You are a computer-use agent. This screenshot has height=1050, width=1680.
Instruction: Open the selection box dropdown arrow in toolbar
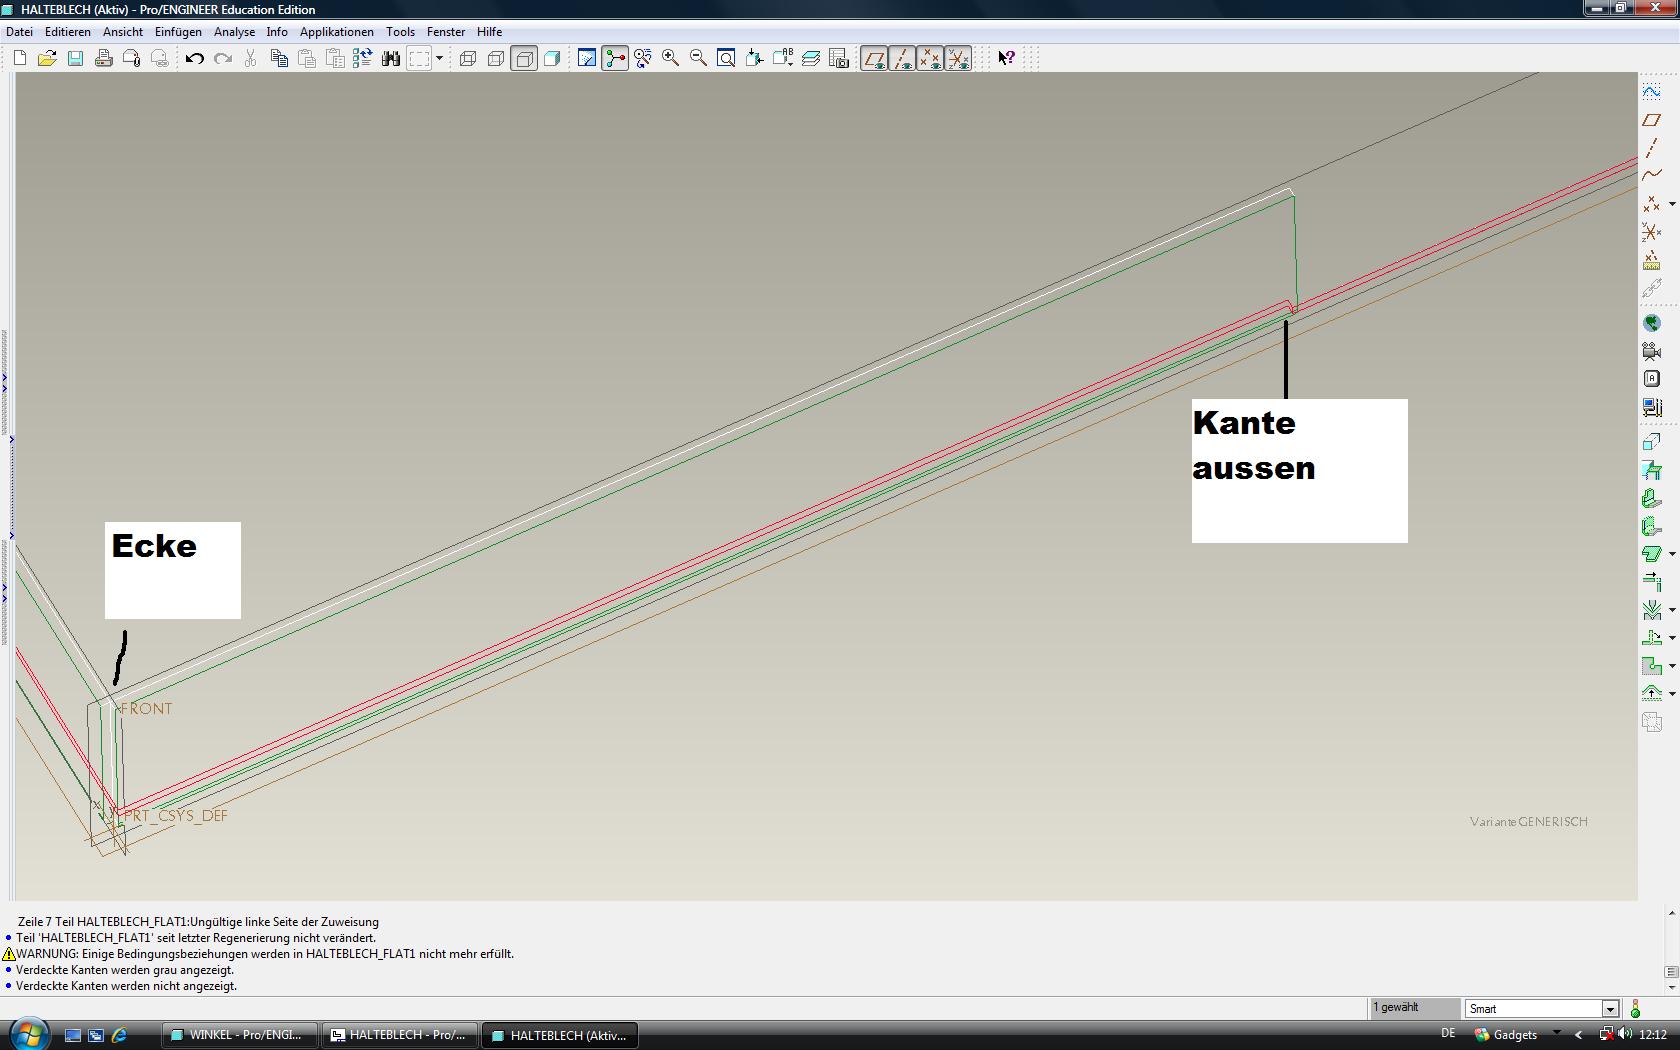[439, 58]
